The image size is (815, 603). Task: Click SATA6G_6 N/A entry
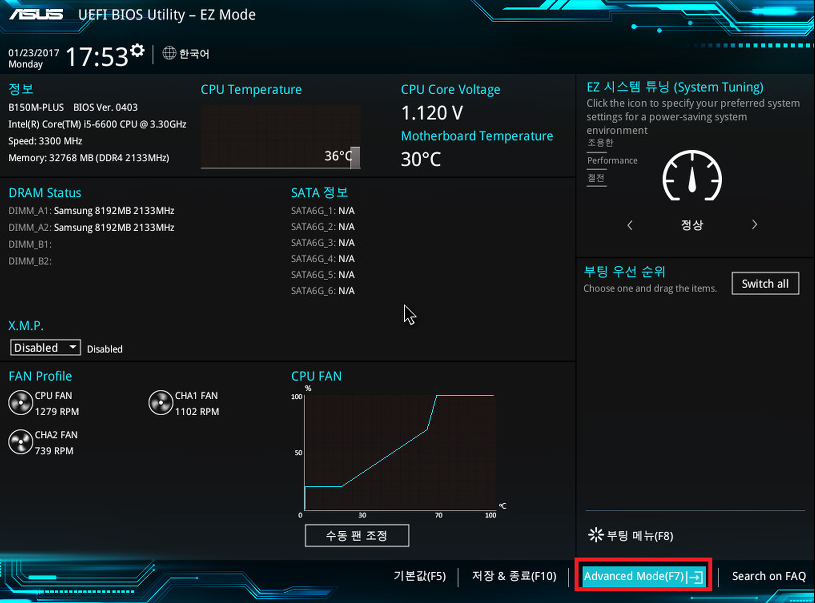coord(323,291)
